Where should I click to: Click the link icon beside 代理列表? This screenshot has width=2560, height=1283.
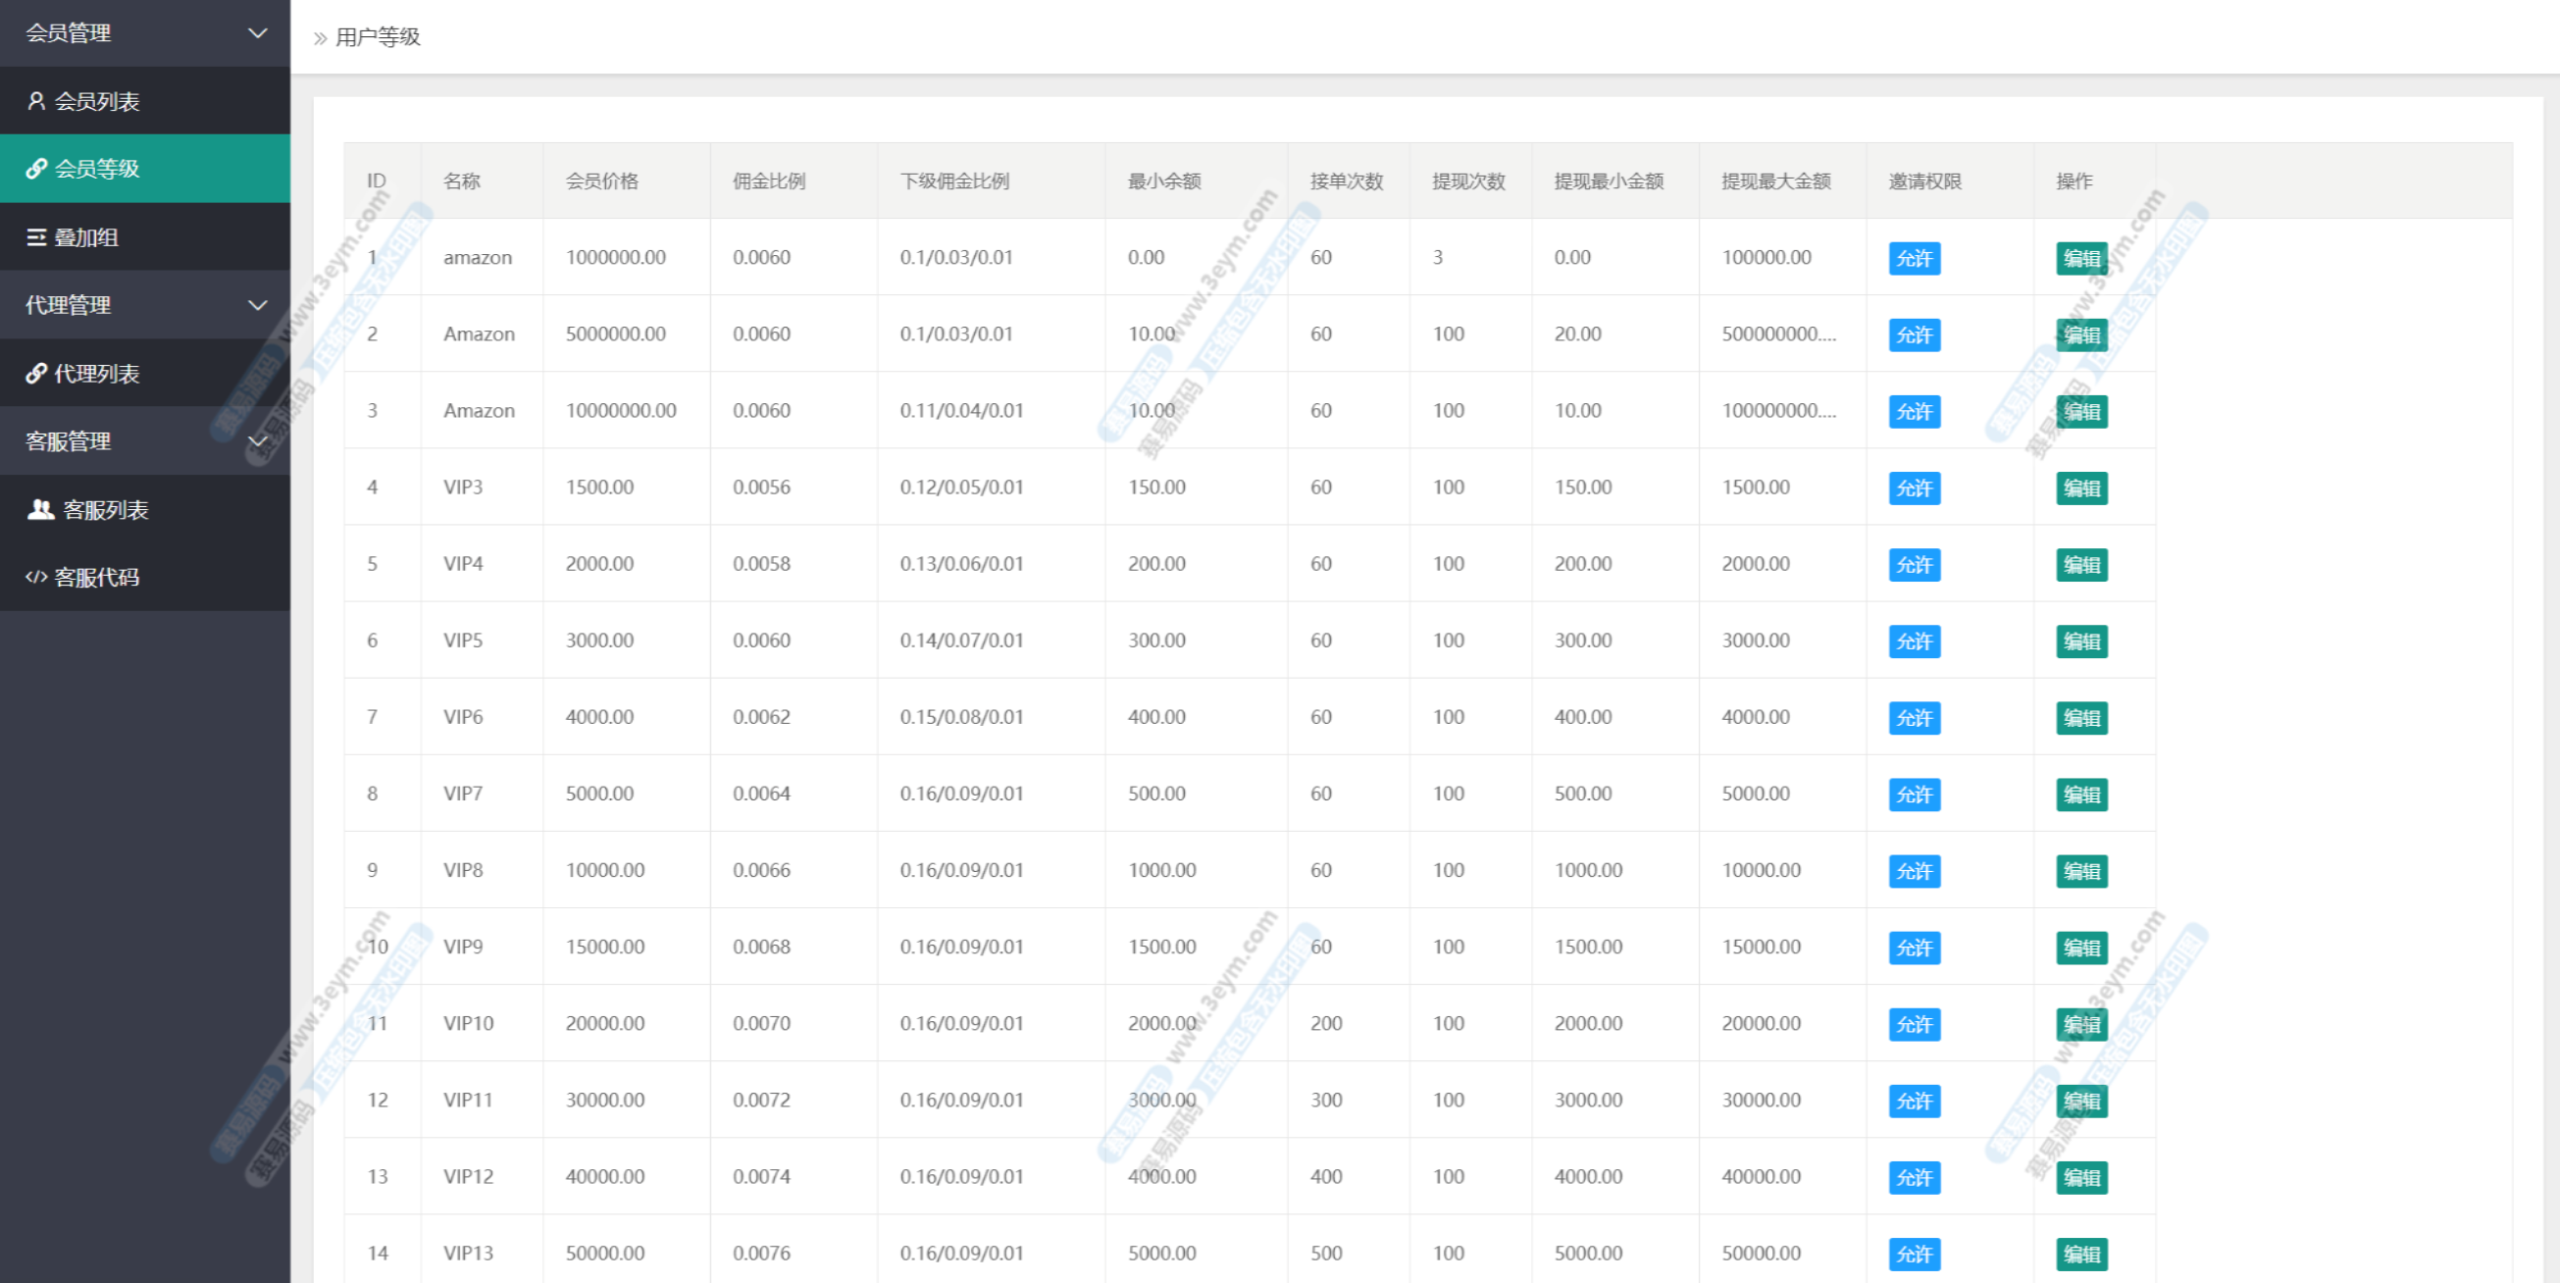pyautogui.click(x=36, y=373)
